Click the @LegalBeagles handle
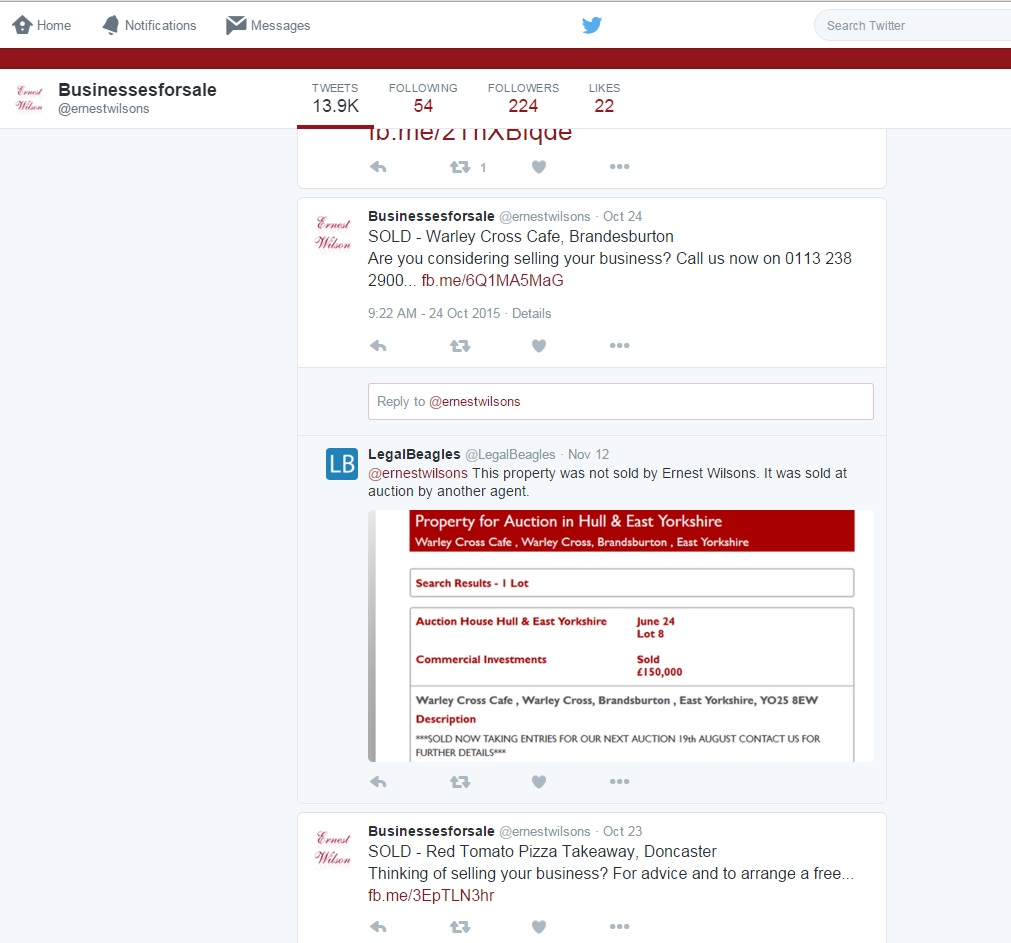This screenshot has height=943, width=1011. point(510,454)
